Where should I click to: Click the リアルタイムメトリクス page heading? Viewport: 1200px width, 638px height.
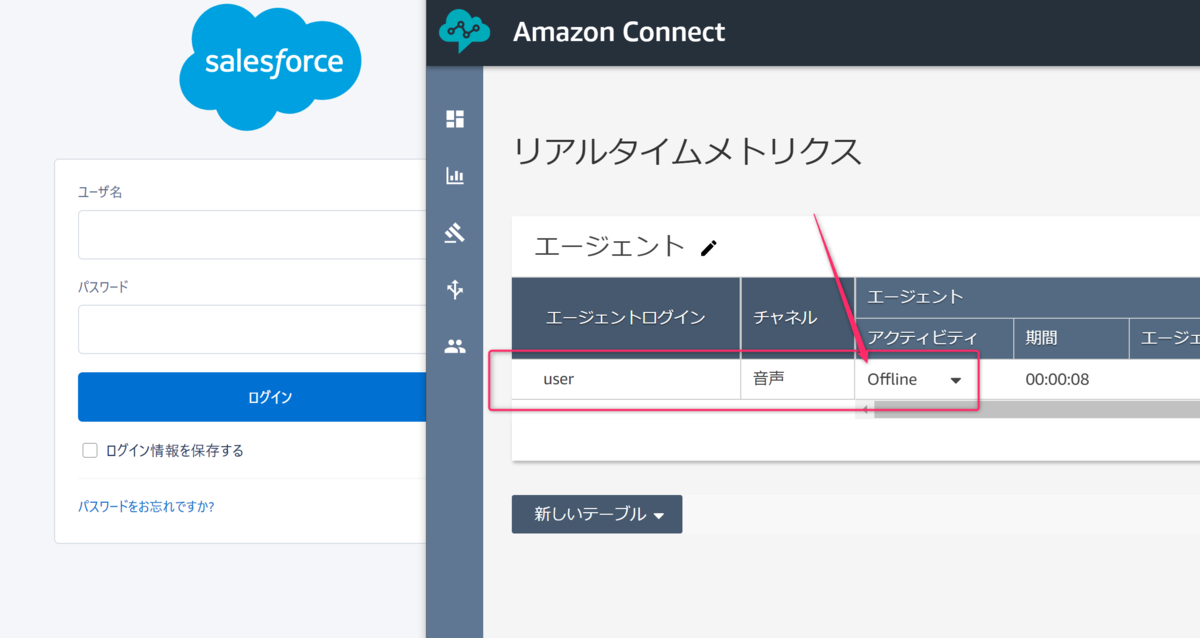point(687,151)
